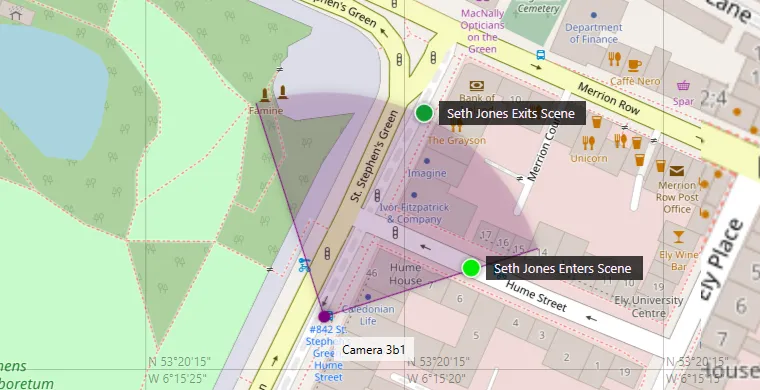760x390 pixels.
Task: Click the blue dot for Ivor Fitzpatrick & Company
Action: point(414,195)
